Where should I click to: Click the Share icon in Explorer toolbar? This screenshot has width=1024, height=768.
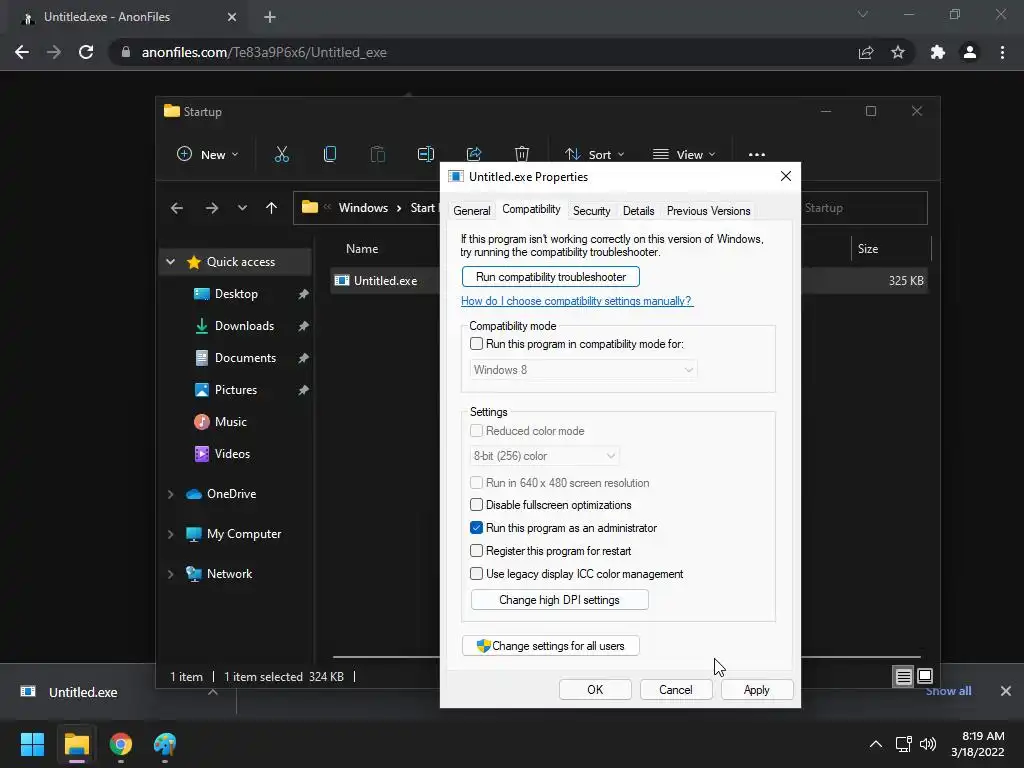click(x=474, y=154)
